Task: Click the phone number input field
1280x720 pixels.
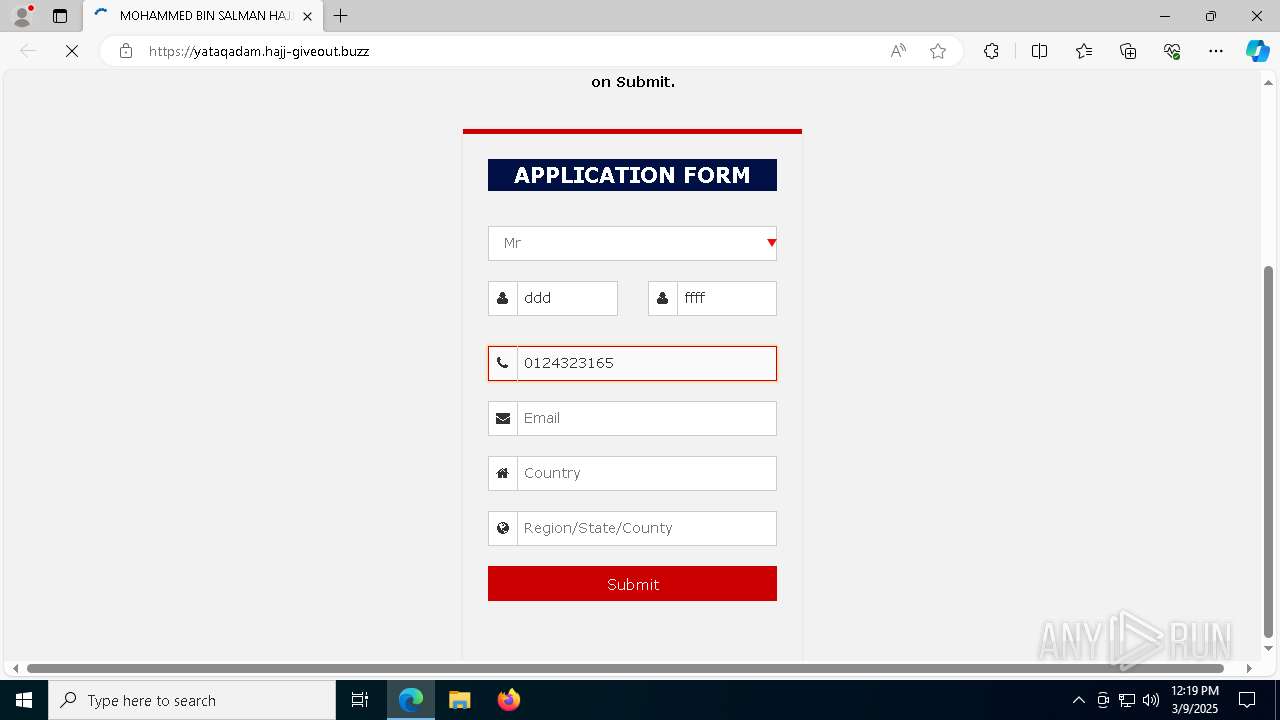Action: [646, 363]
